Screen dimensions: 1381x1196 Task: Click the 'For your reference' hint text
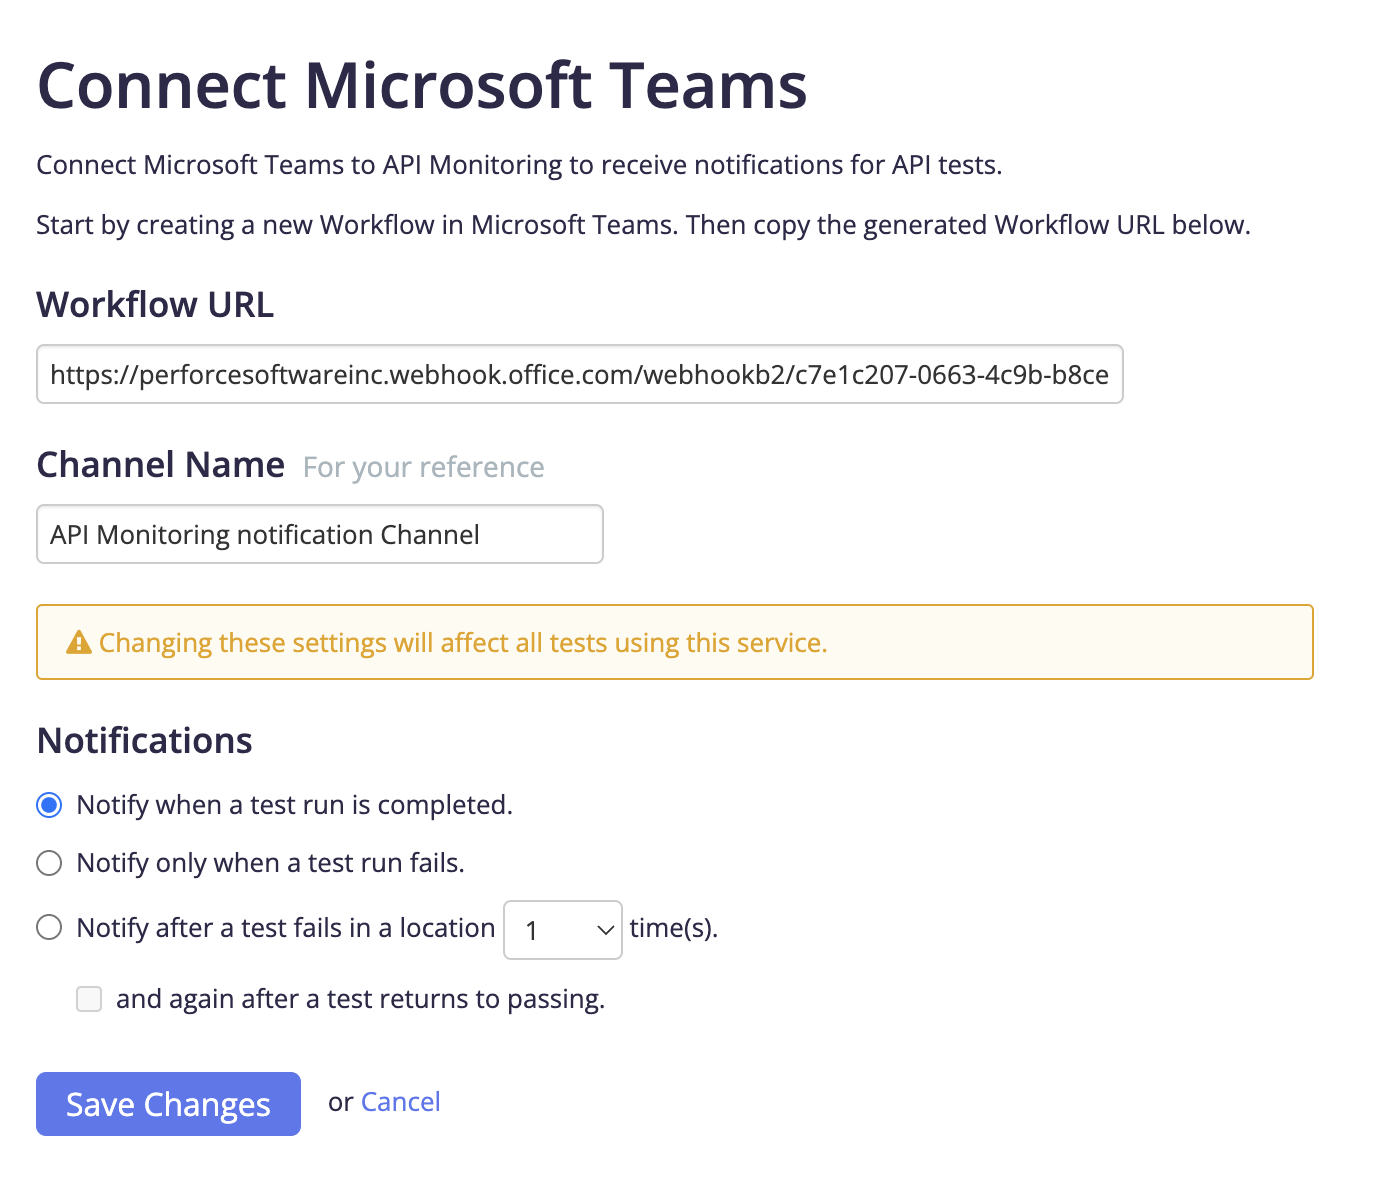(424, 467)
